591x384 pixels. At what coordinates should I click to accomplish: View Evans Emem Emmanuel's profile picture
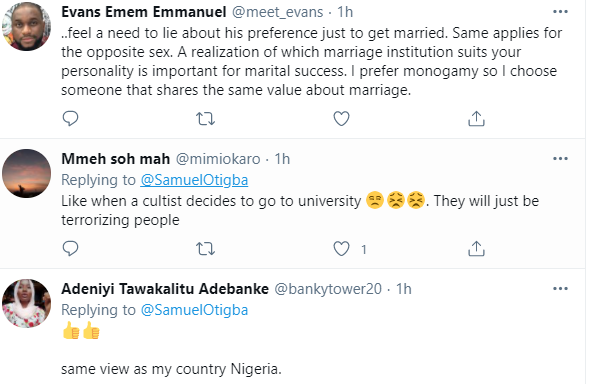[26, 26]
